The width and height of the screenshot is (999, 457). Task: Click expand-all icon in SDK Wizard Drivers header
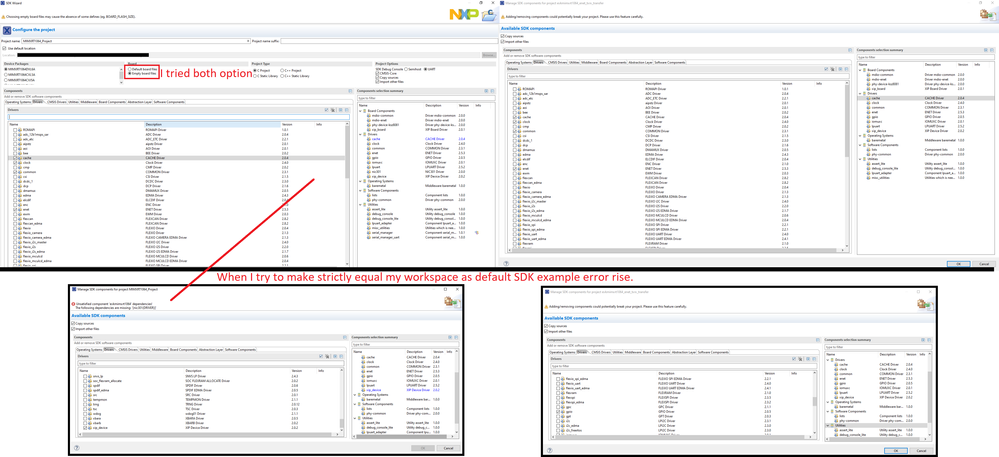click(341, 110)
